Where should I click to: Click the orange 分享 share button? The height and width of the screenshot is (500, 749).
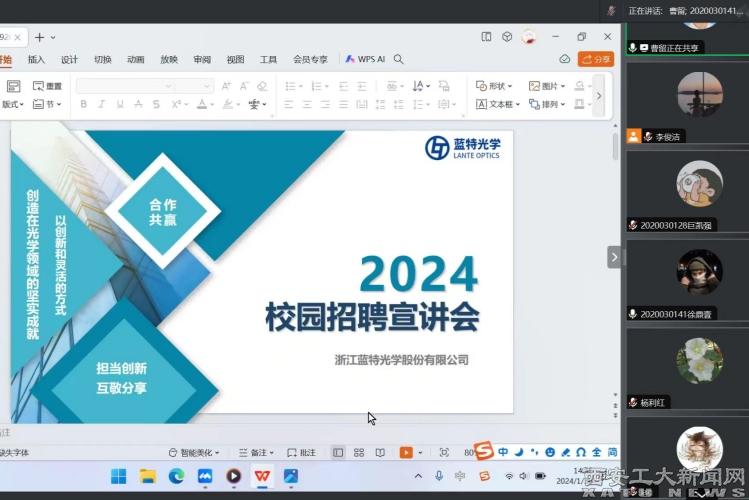[x=596, y=59]
